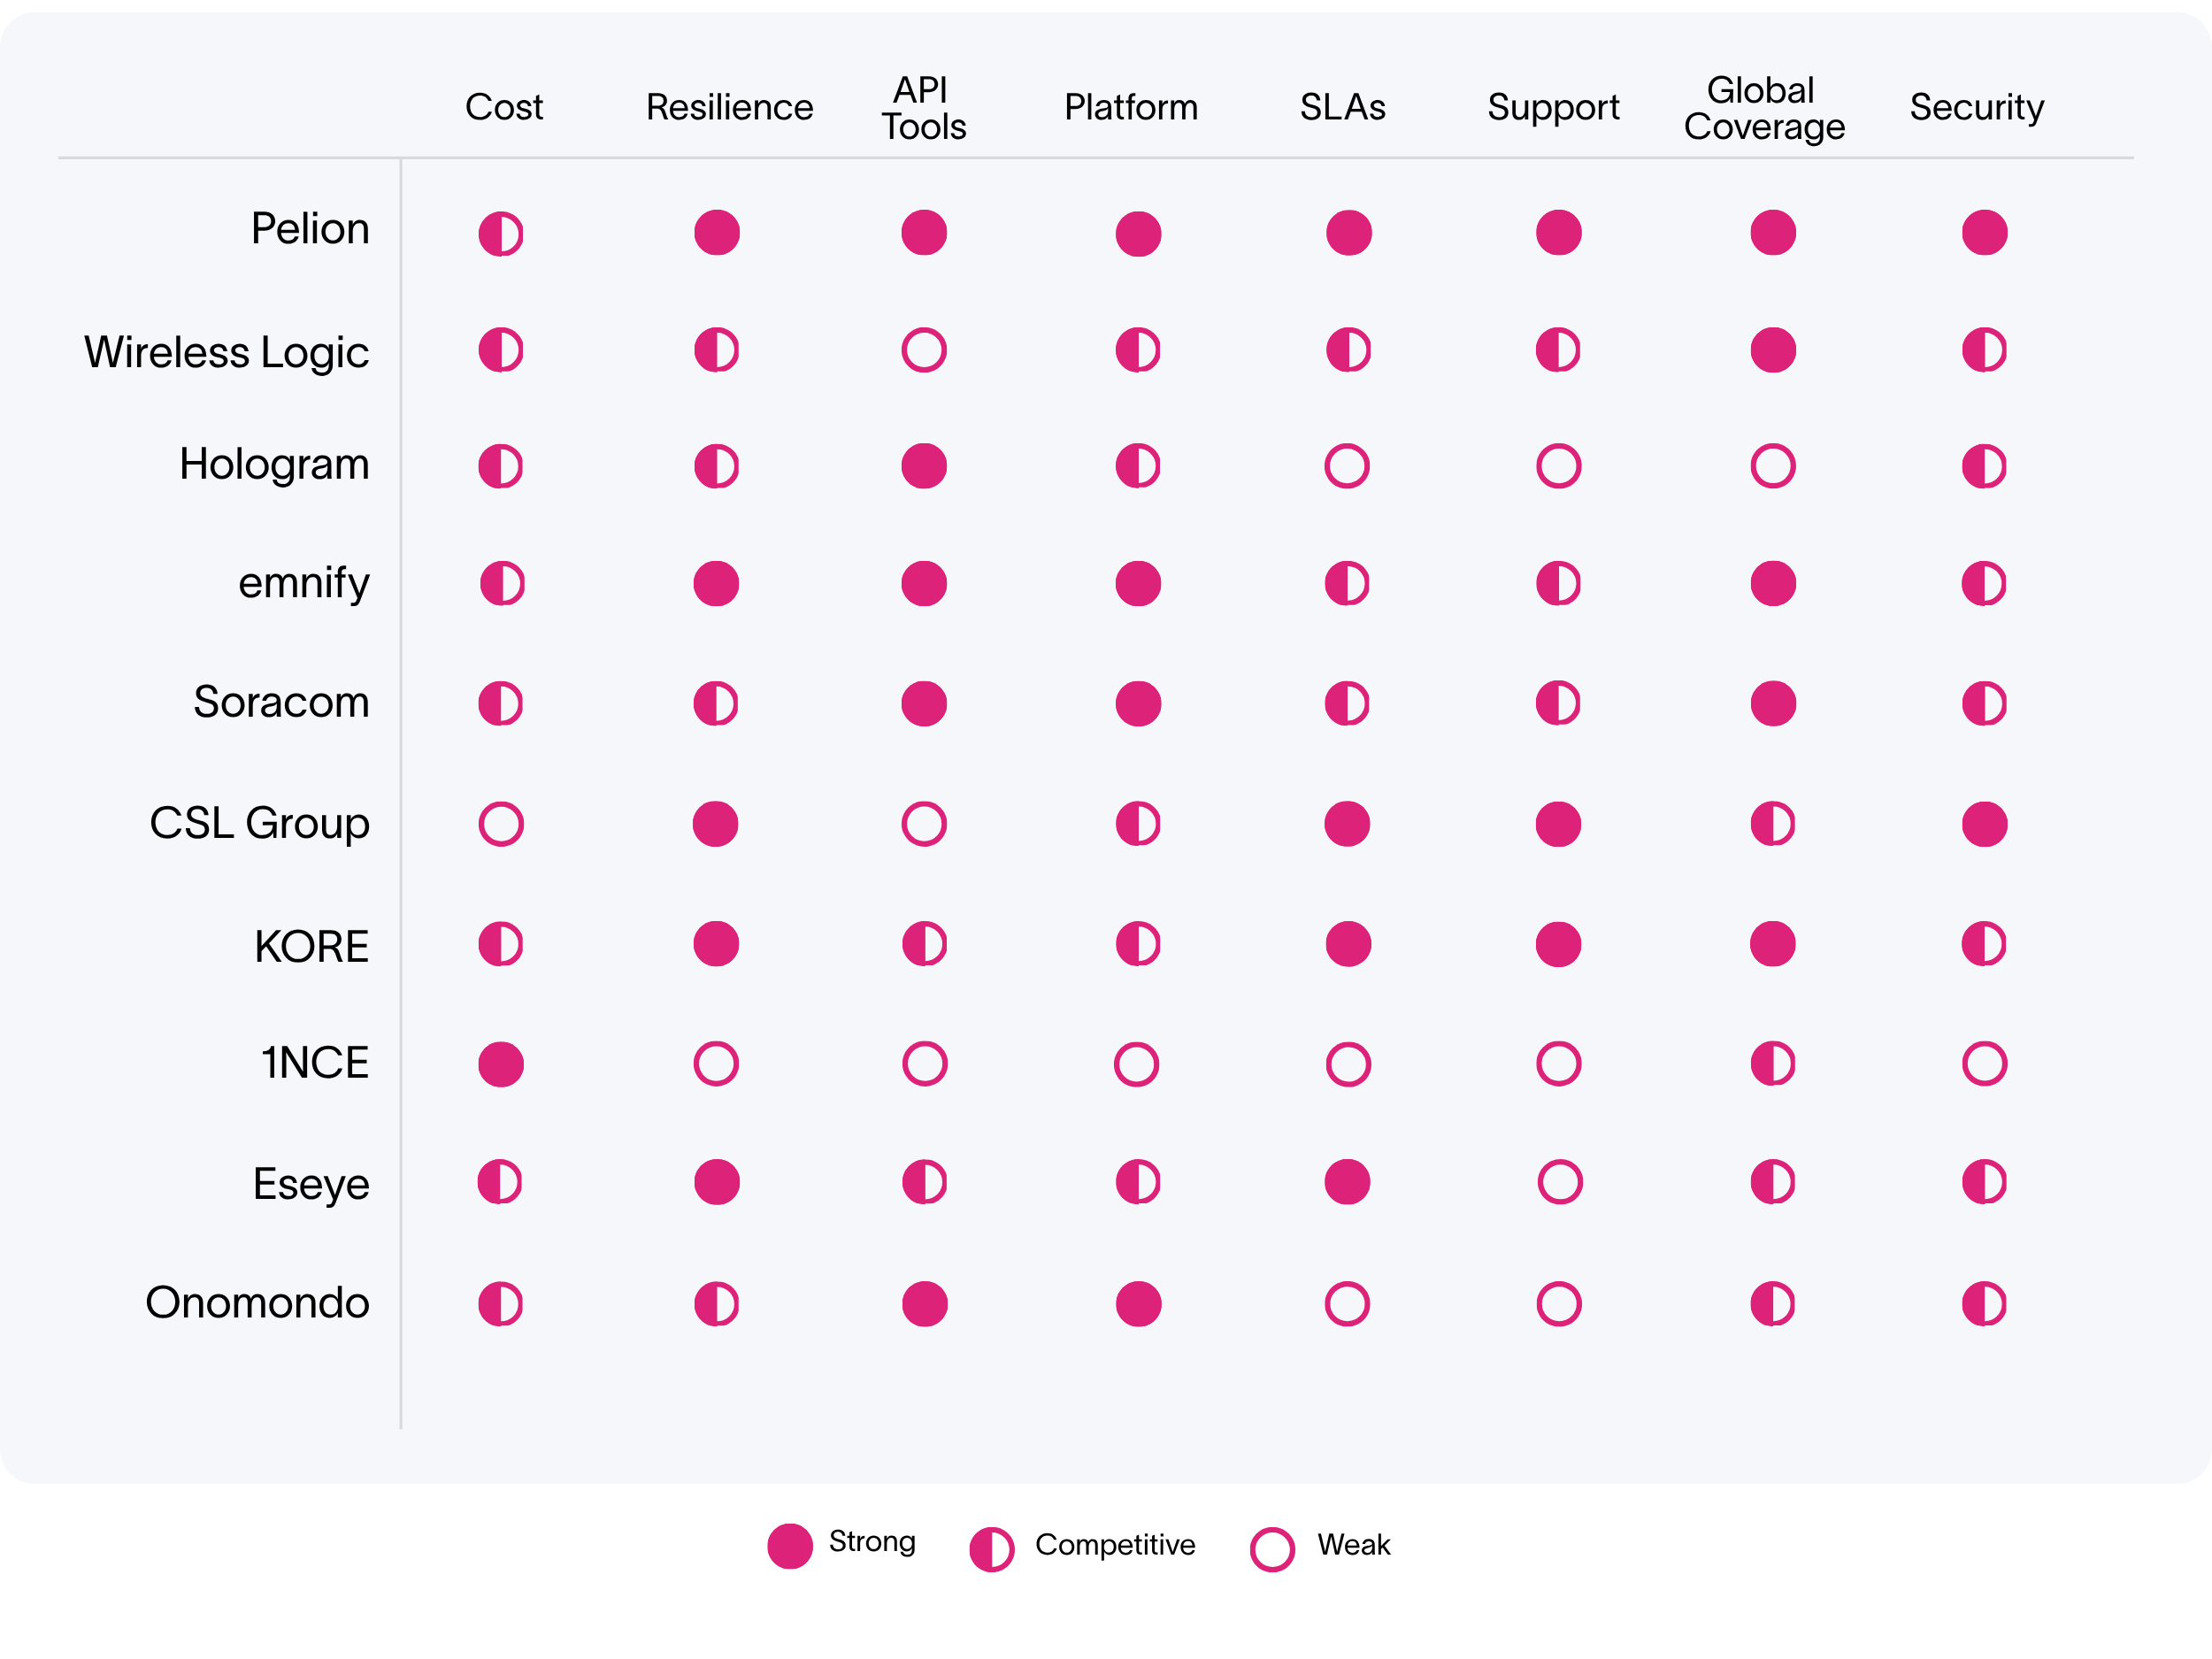2212x1659 pixels.
Task: Click Hologram's empty Global Coverage circle
Action: pyautogui.click(x=1773, y=466)
